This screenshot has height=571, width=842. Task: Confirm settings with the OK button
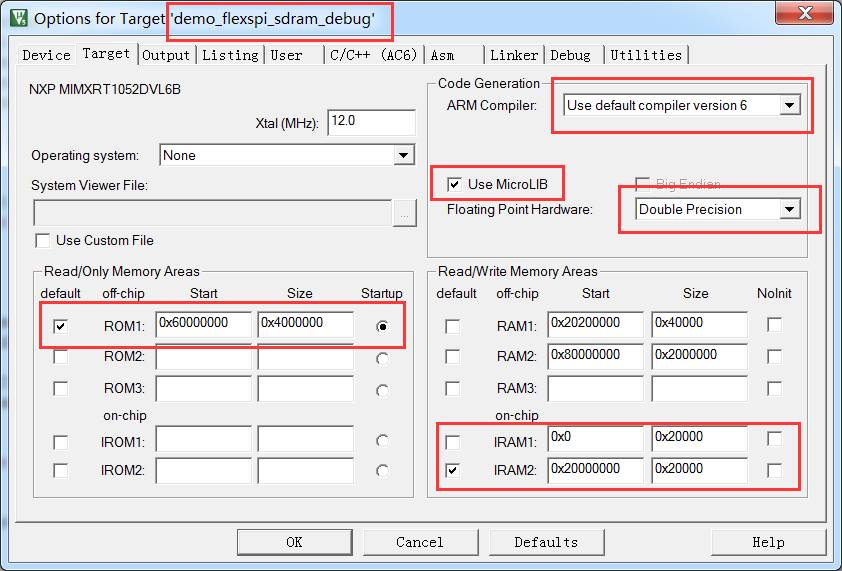point(295,542)
